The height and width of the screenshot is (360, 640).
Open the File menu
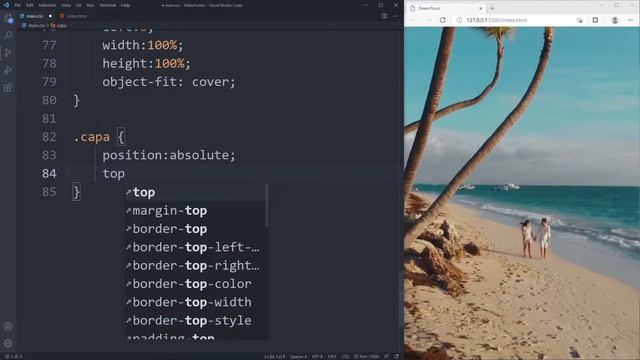[x=18, y=5]
